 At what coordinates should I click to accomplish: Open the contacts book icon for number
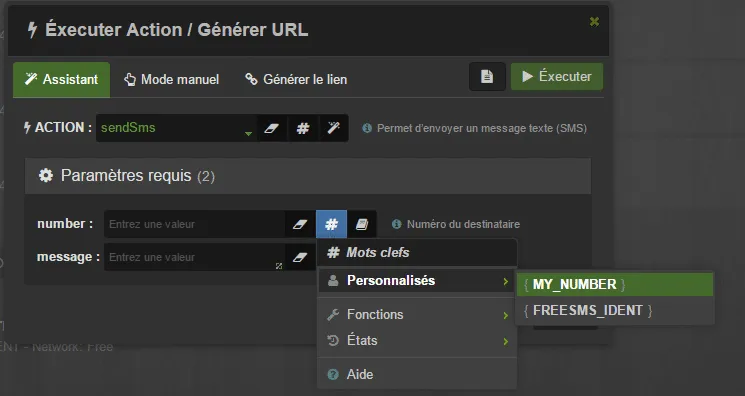pos(362,224)
